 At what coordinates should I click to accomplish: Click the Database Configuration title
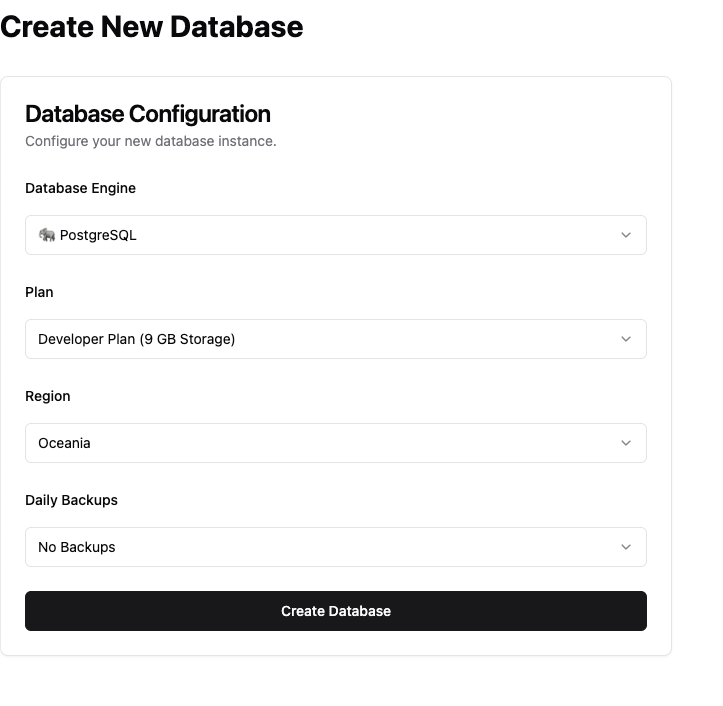point(148,114)
